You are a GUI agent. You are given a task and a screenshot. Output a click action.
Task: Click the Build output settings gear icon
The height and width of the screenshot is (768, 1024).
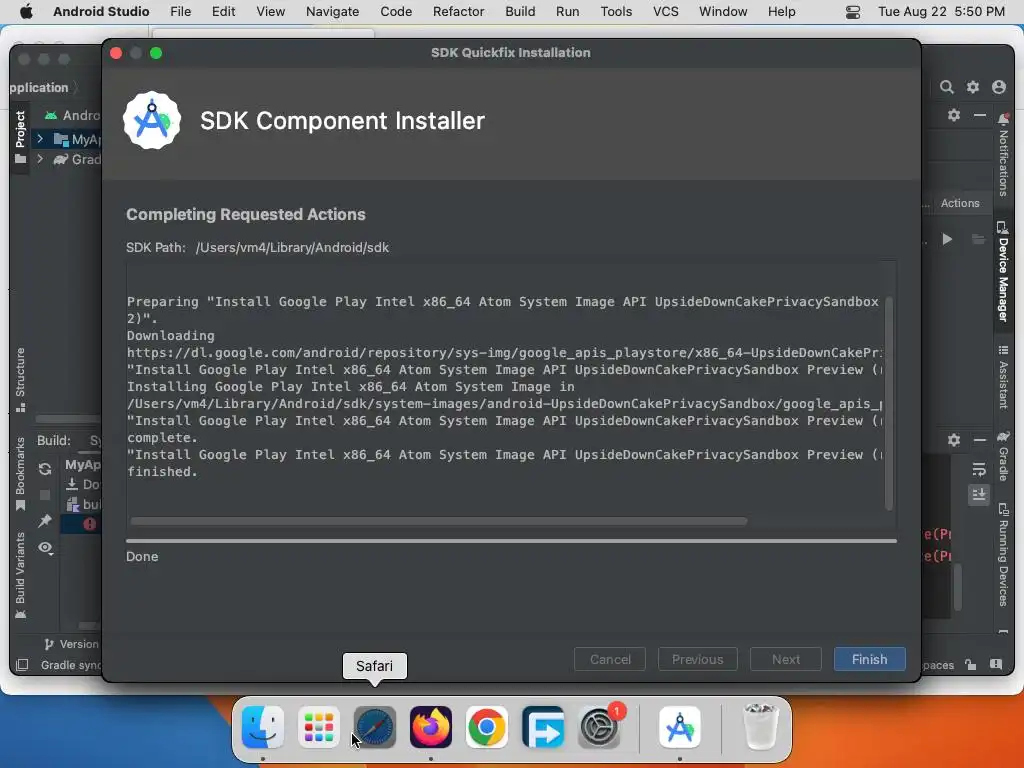(x=954, y=440)
